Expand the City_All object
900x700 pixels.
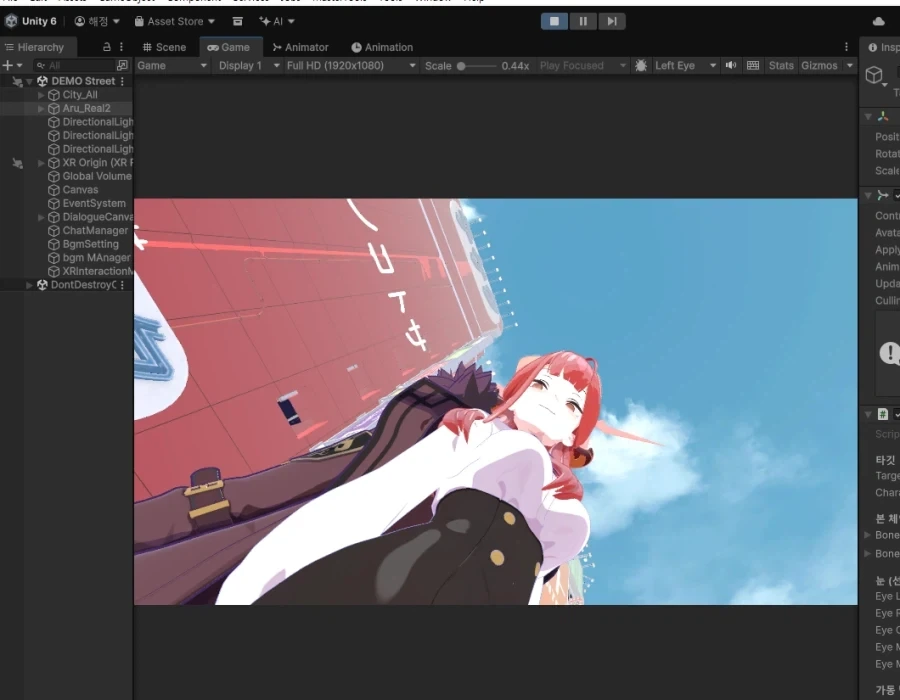41,95
